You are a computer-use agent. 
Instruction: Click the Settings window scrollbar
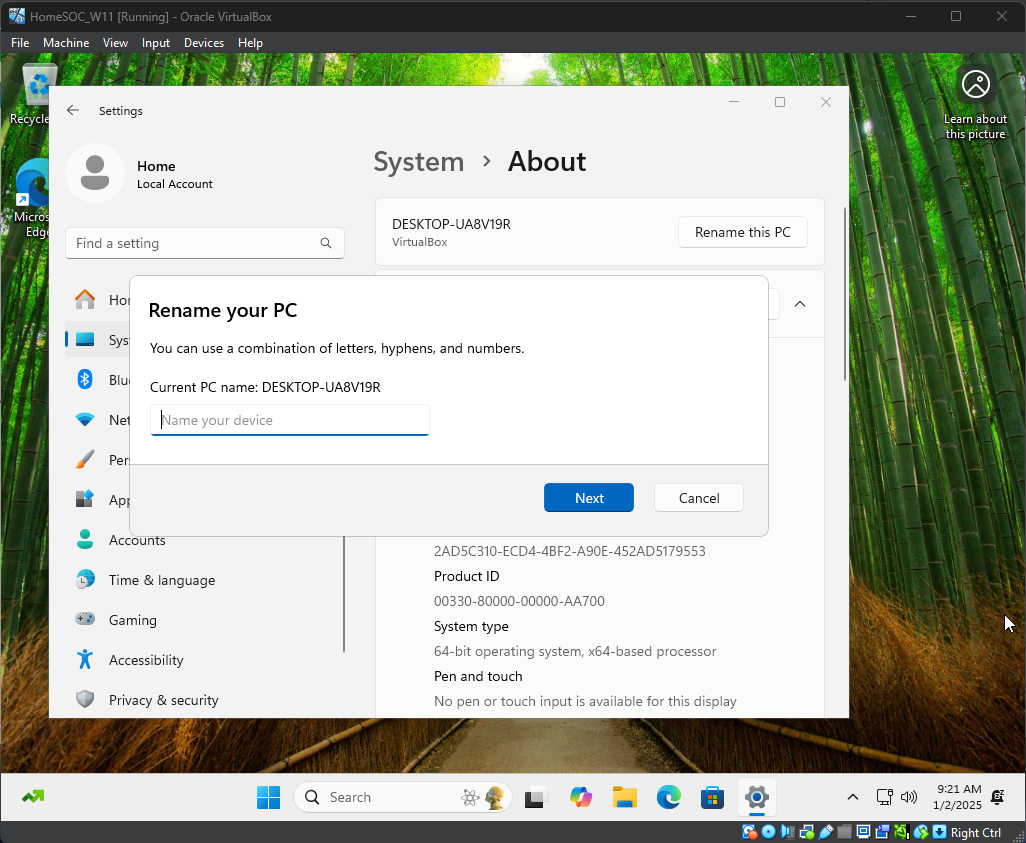[846, 290]
